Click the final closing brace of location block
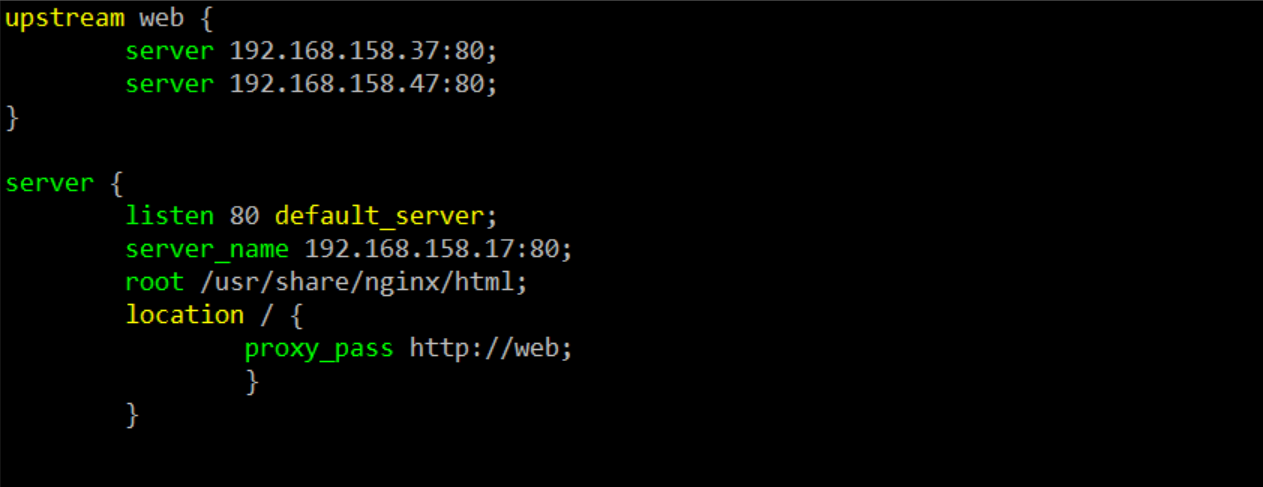This screenshot has height=487, width=1263. click(x=132, y=415)
